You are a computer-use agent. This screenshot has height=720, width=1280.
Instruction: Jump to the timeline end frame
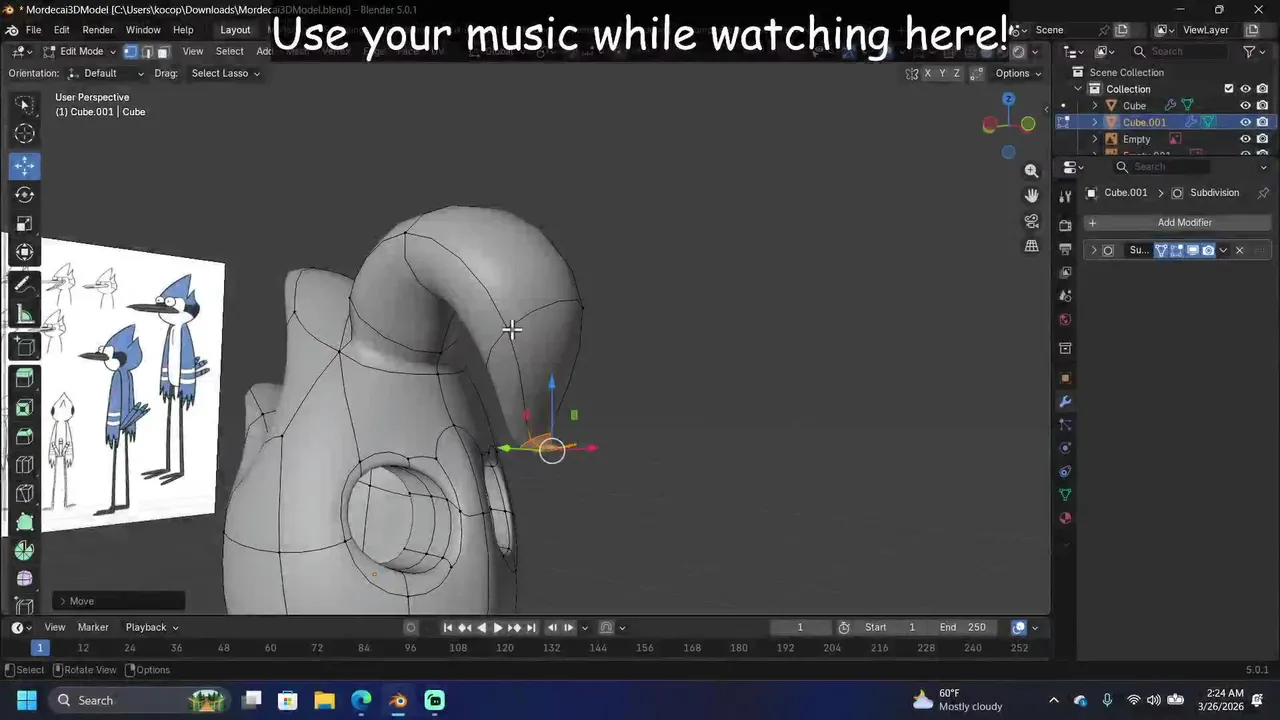pos(531,628)
